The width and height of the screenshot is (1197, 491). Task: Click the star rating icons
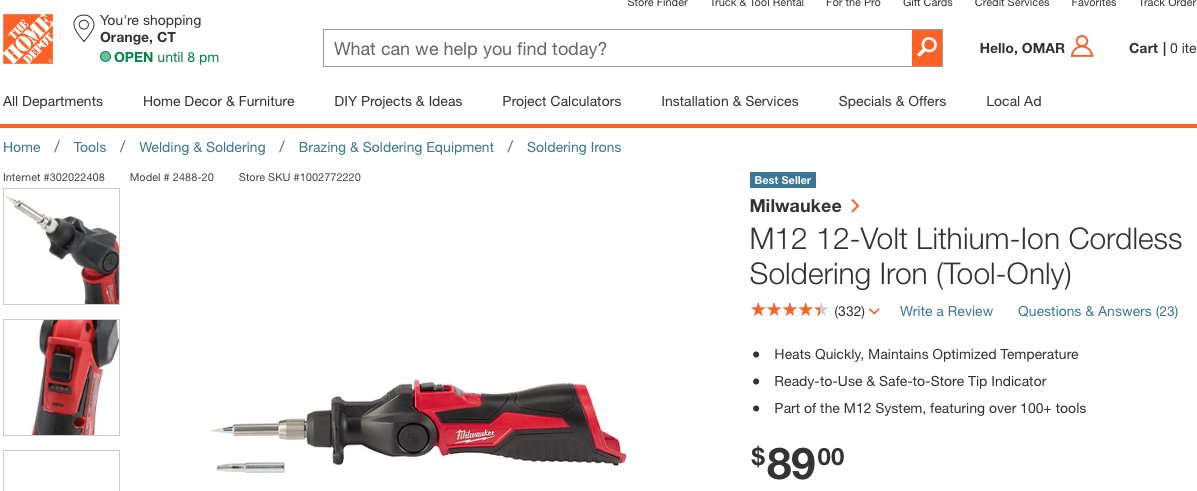click(x=789, y=310)
